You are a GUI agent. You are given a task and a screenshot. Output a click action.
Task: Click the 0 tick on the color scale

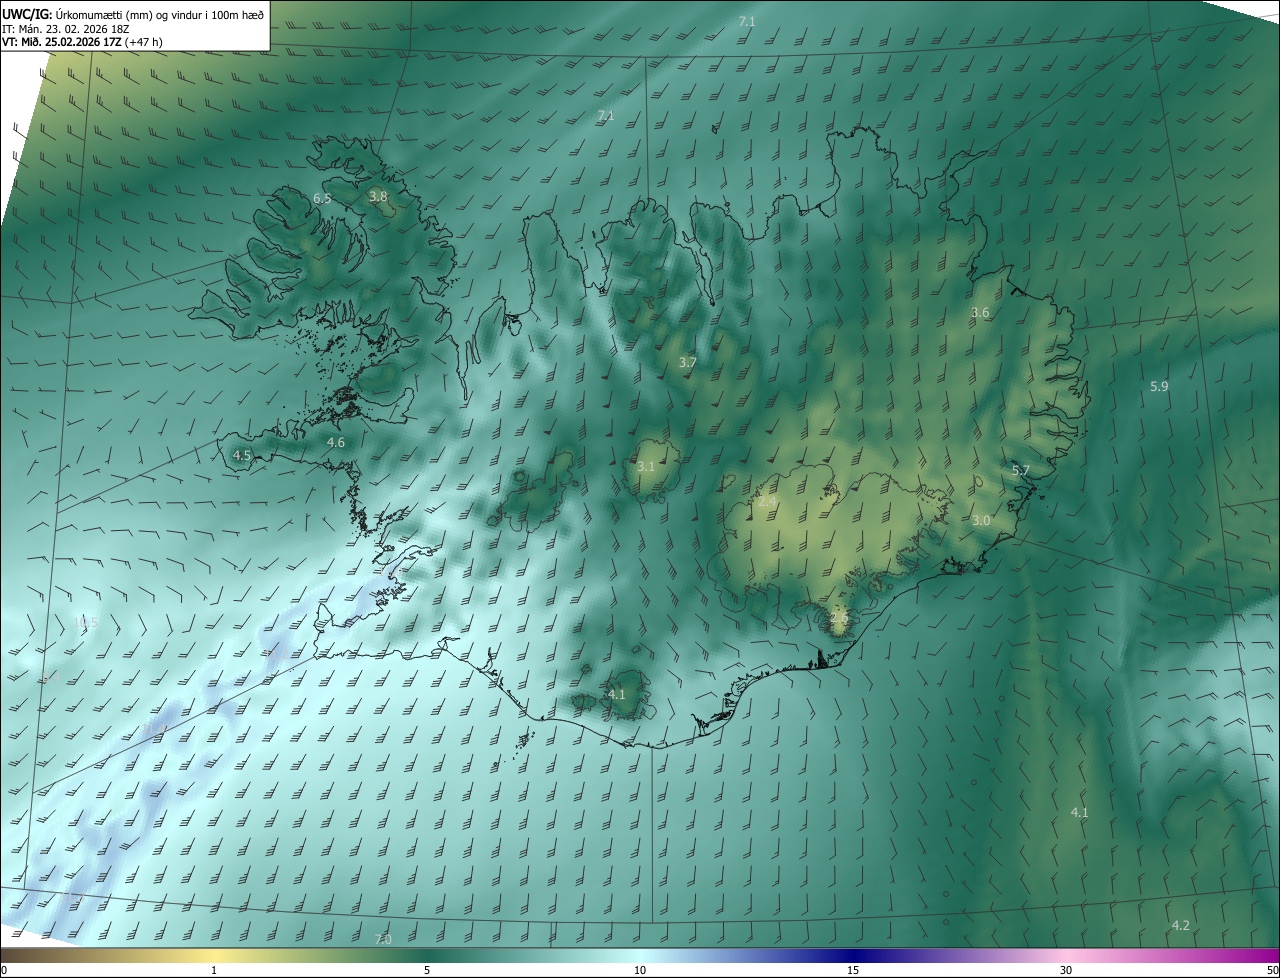(4, 970)
